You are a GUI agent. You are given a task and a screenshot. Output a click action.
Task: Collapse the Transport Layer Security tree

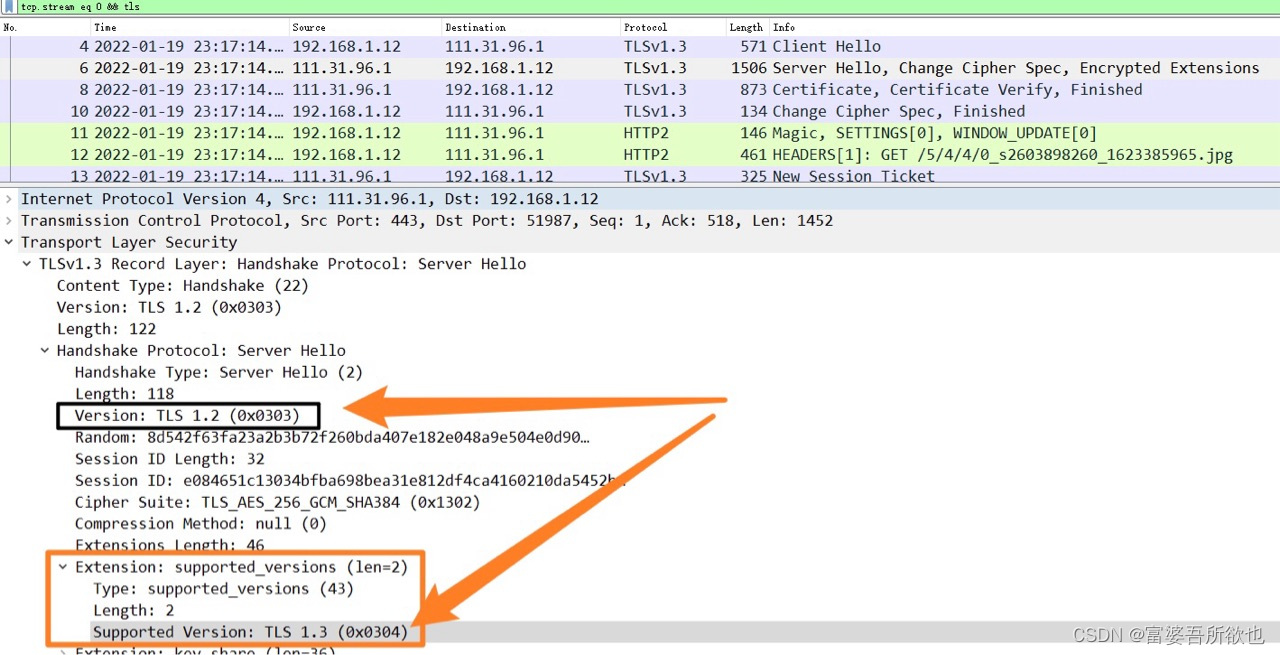tap(8, 242)
